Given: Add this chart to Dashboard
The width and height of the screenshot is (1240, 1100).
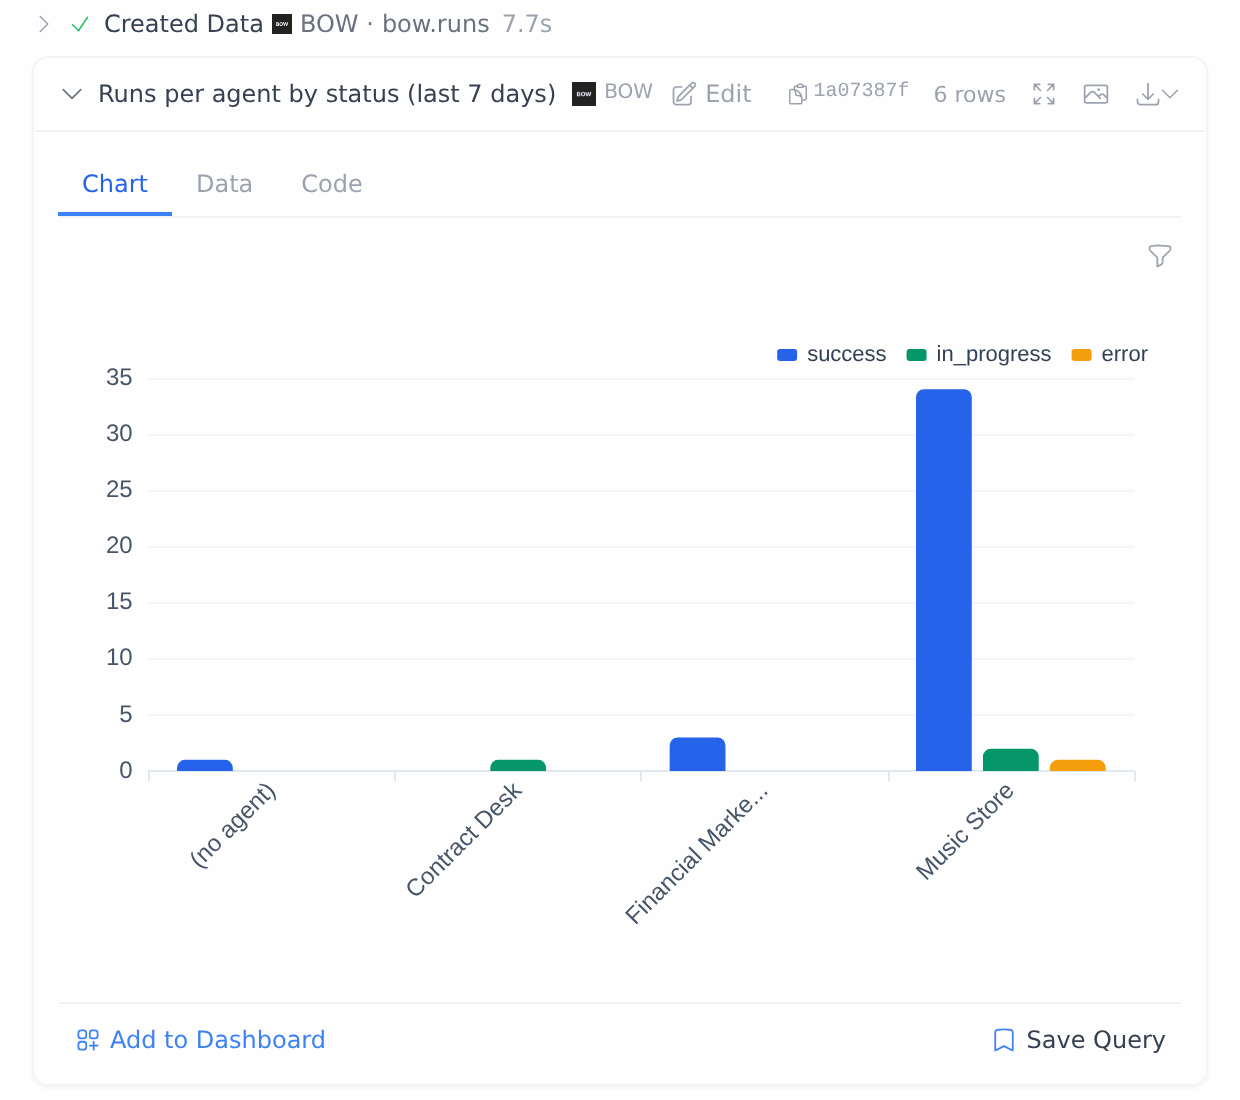Looking at the screenshot, I should click(201, 1040).
